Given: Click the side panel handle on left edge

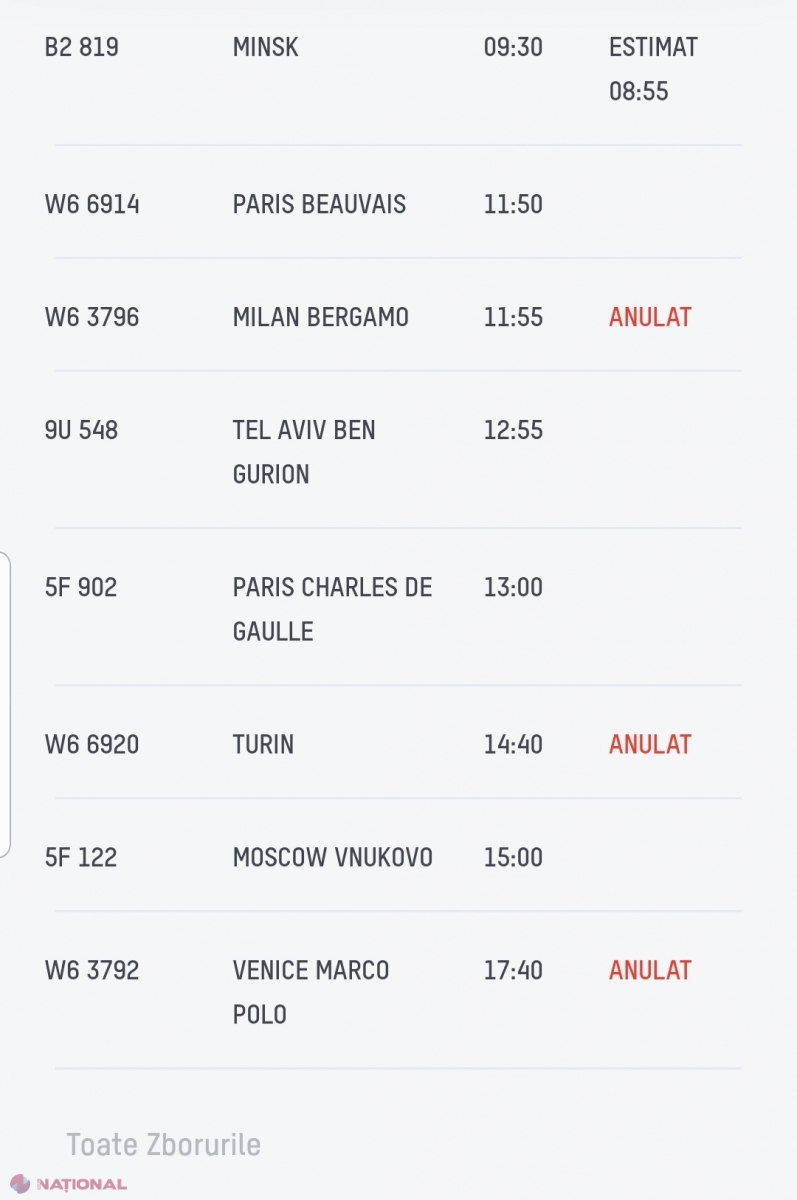Looking at the screenshot, I should tap(6, 704).
